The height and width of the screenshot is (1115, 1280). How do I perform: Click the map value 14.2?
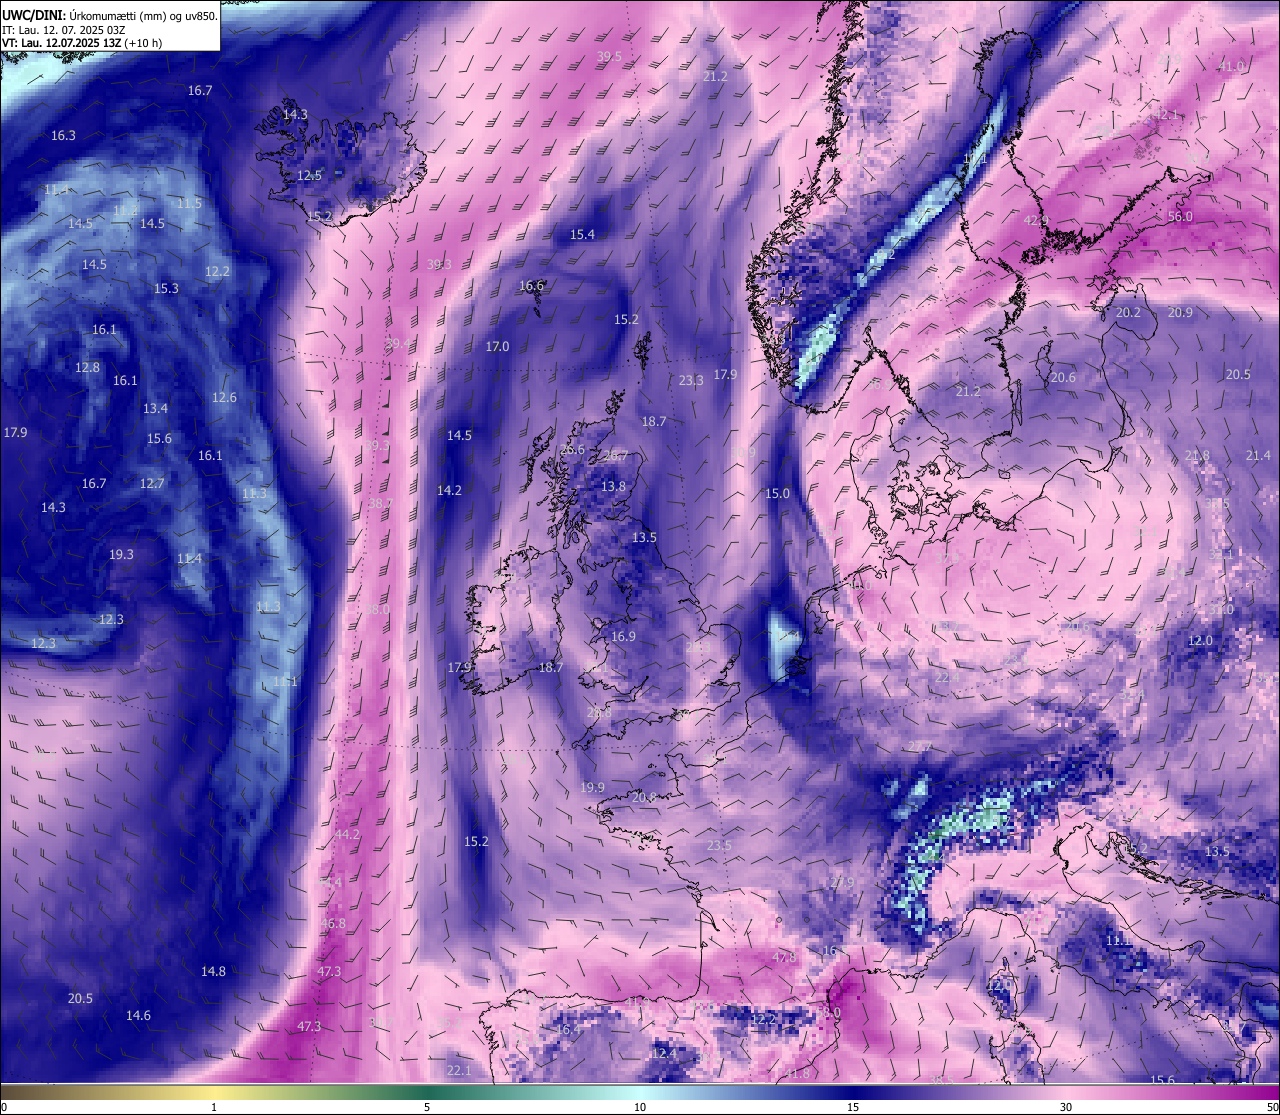[x=449, y=490]
